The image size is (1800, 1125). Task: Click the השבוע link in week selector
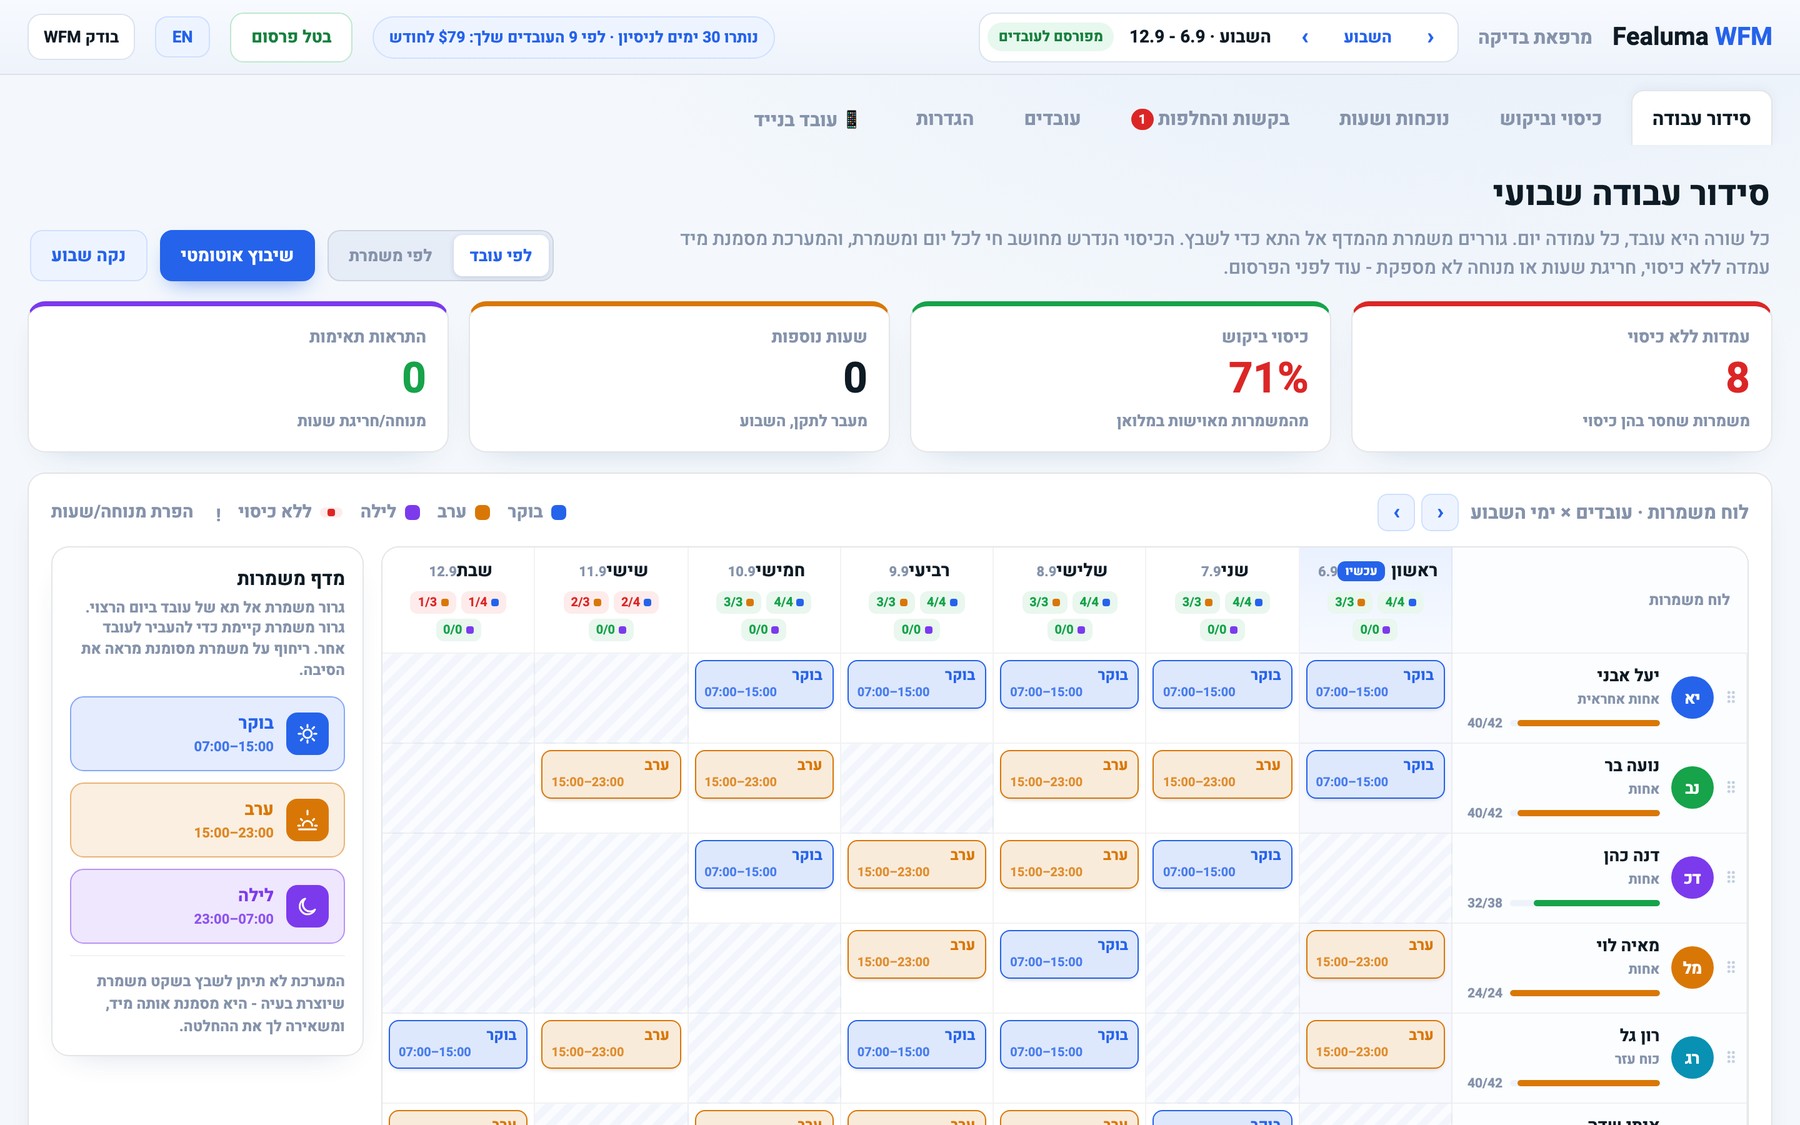coord(1367,37)
